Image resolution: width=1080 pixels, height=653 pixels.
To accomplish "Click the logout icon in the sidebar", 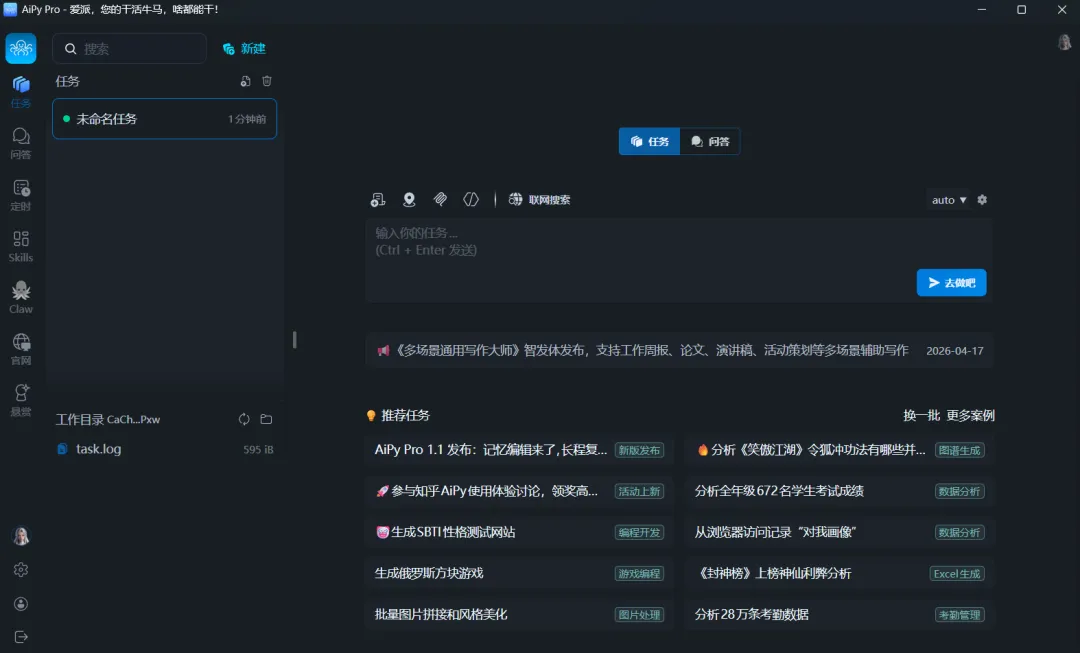I will click(x=21, y=636).
